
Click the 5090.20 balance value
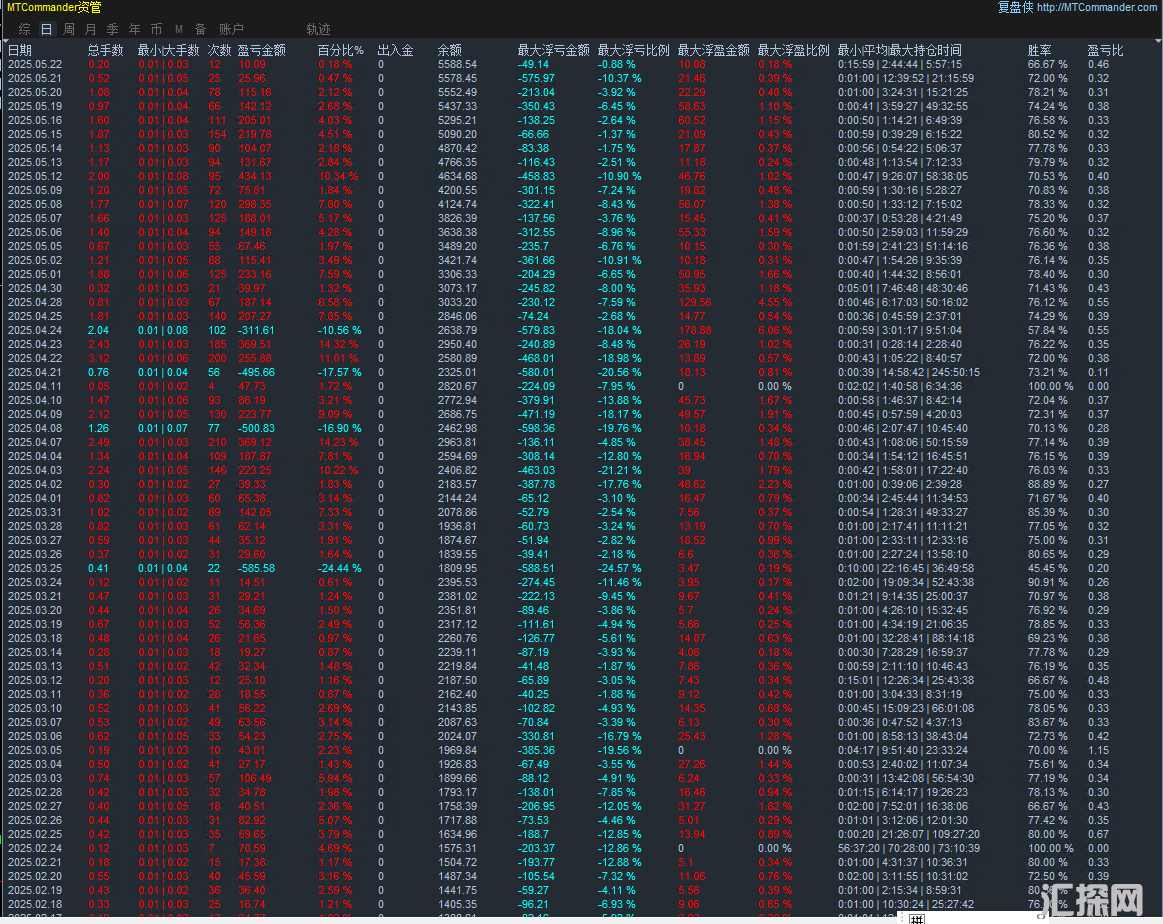tap(457, 134)
